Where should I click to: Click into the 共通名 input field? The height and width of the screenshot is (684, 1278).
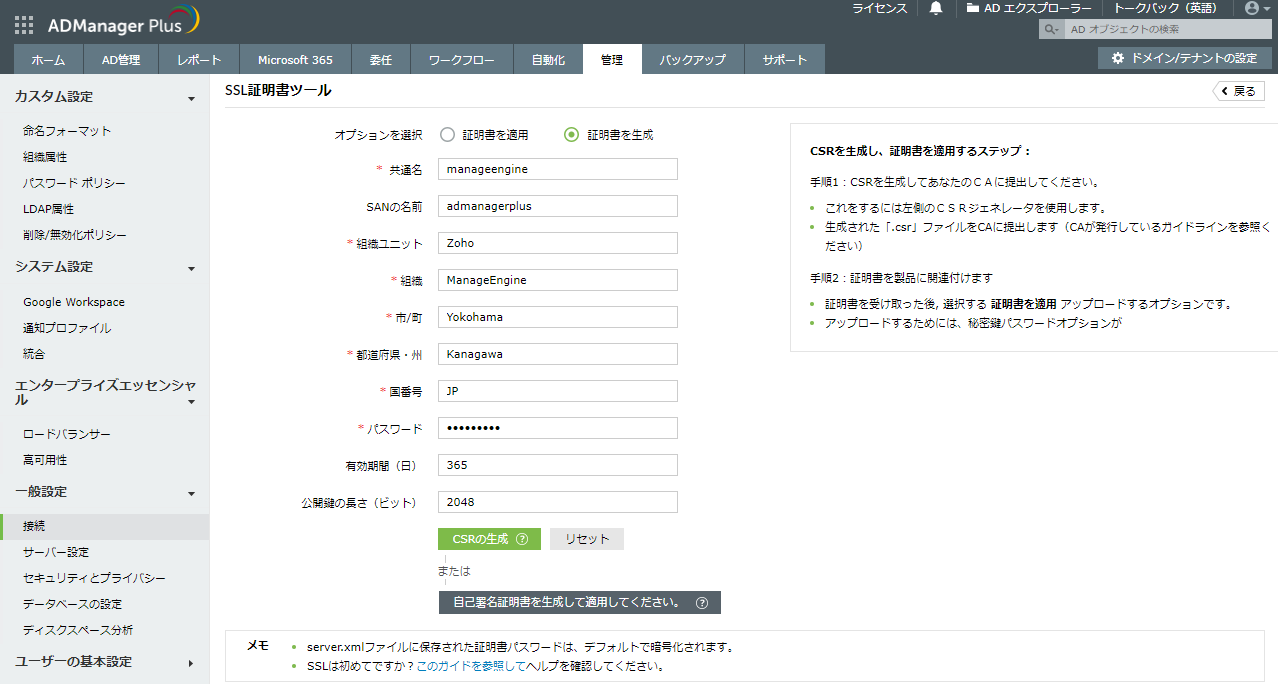(557, 169)
